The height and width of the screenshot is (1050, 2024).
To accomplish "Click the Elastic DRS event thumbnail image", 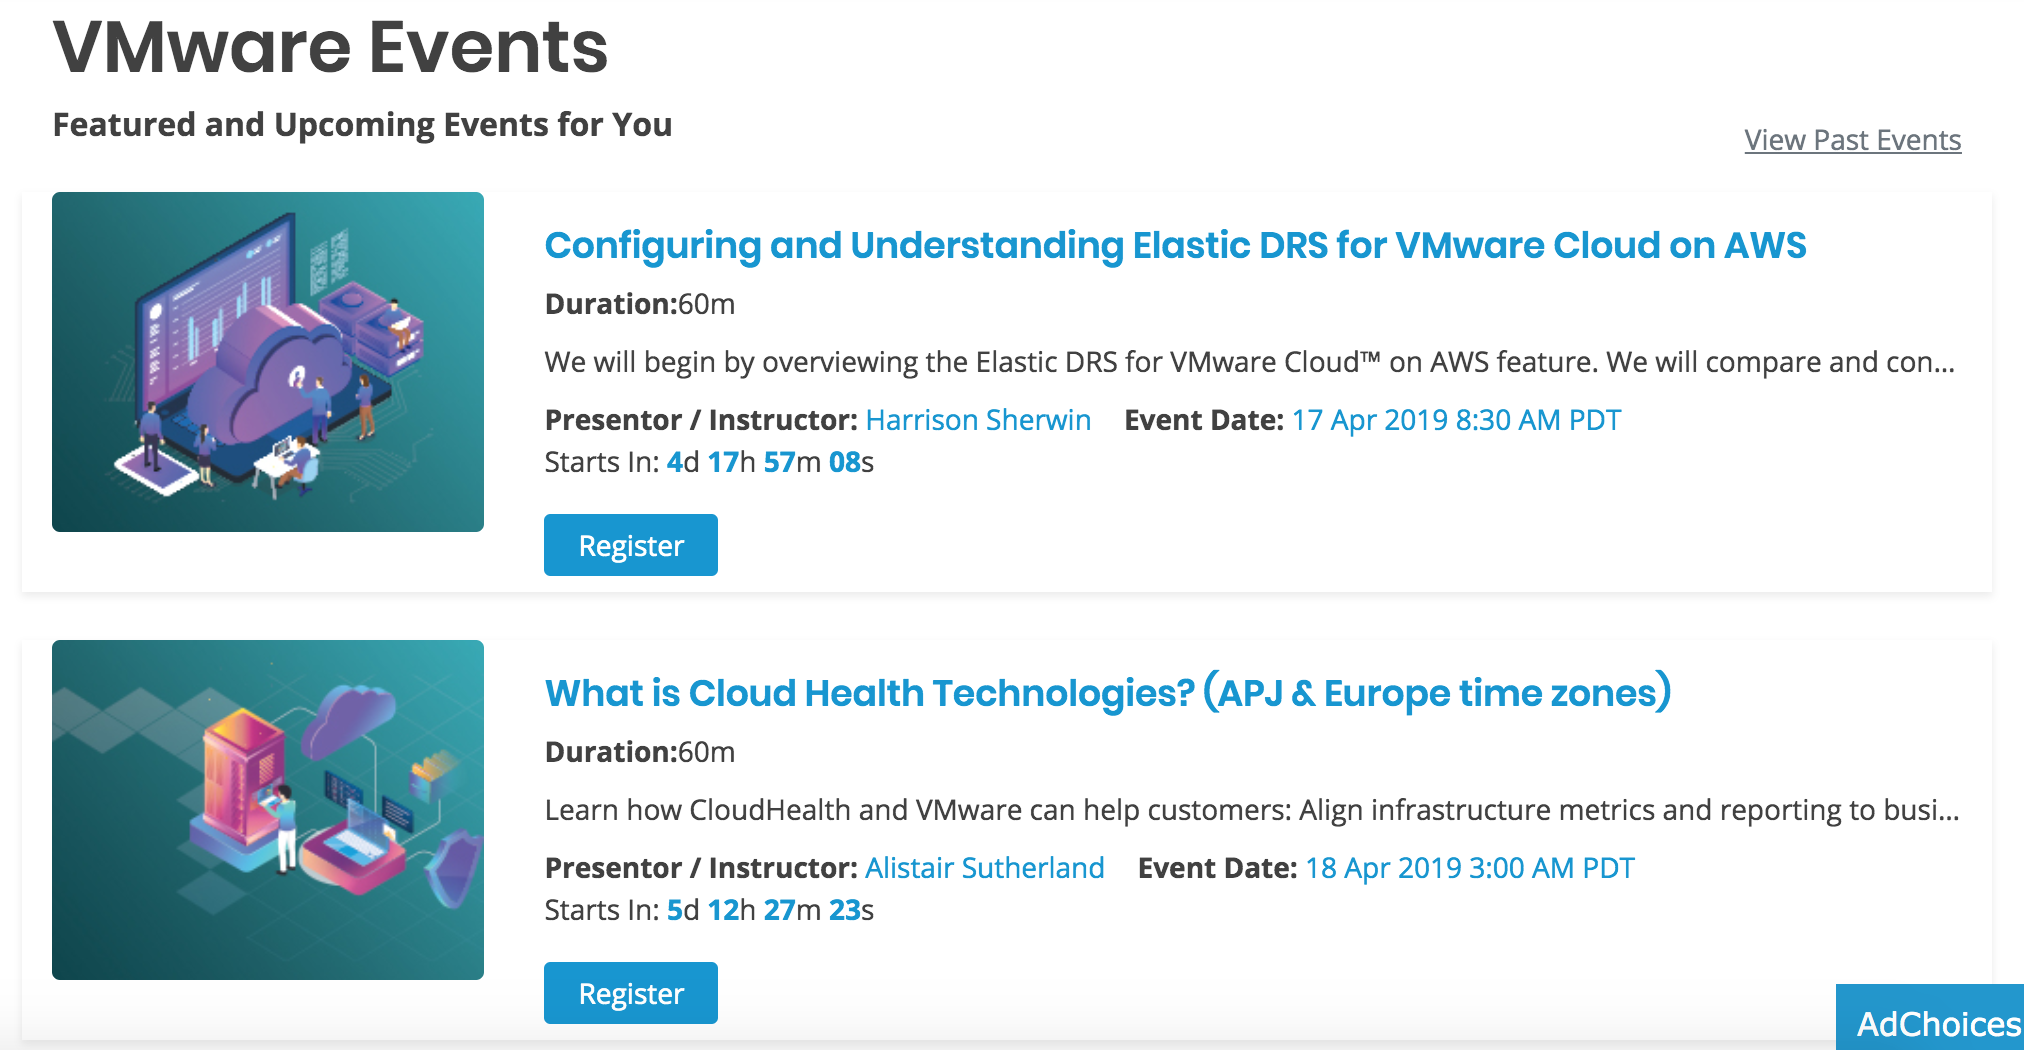I will (268, 362).
